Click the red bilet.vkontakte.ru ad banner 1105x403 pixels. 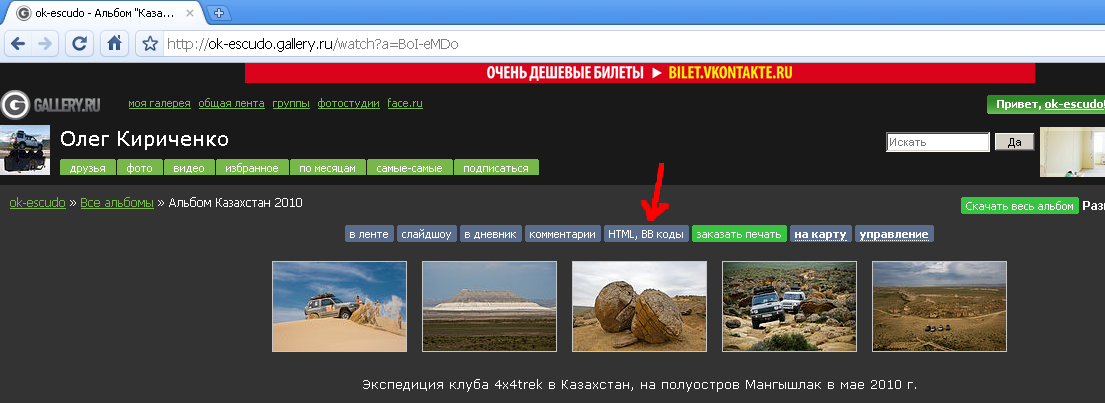coord(640,73)
